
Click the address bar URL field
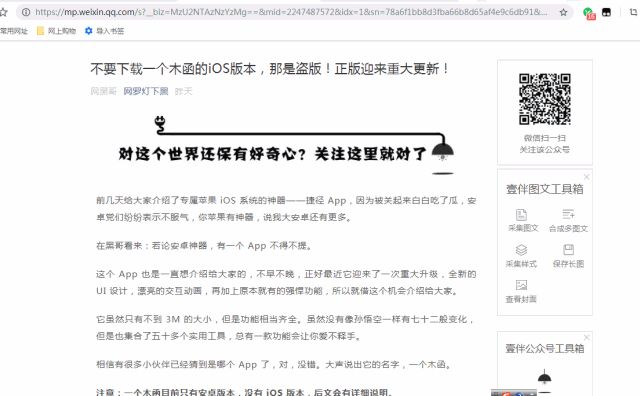tap(291, 12)
